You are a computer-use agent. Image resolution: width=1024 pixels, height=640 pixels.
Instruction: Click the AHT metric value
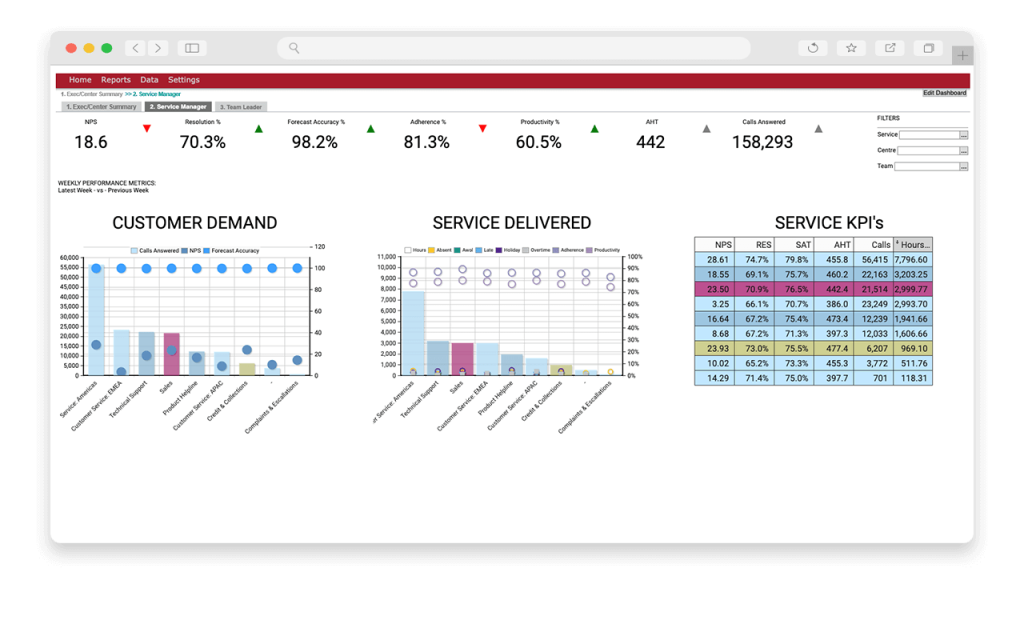point(650,142)
